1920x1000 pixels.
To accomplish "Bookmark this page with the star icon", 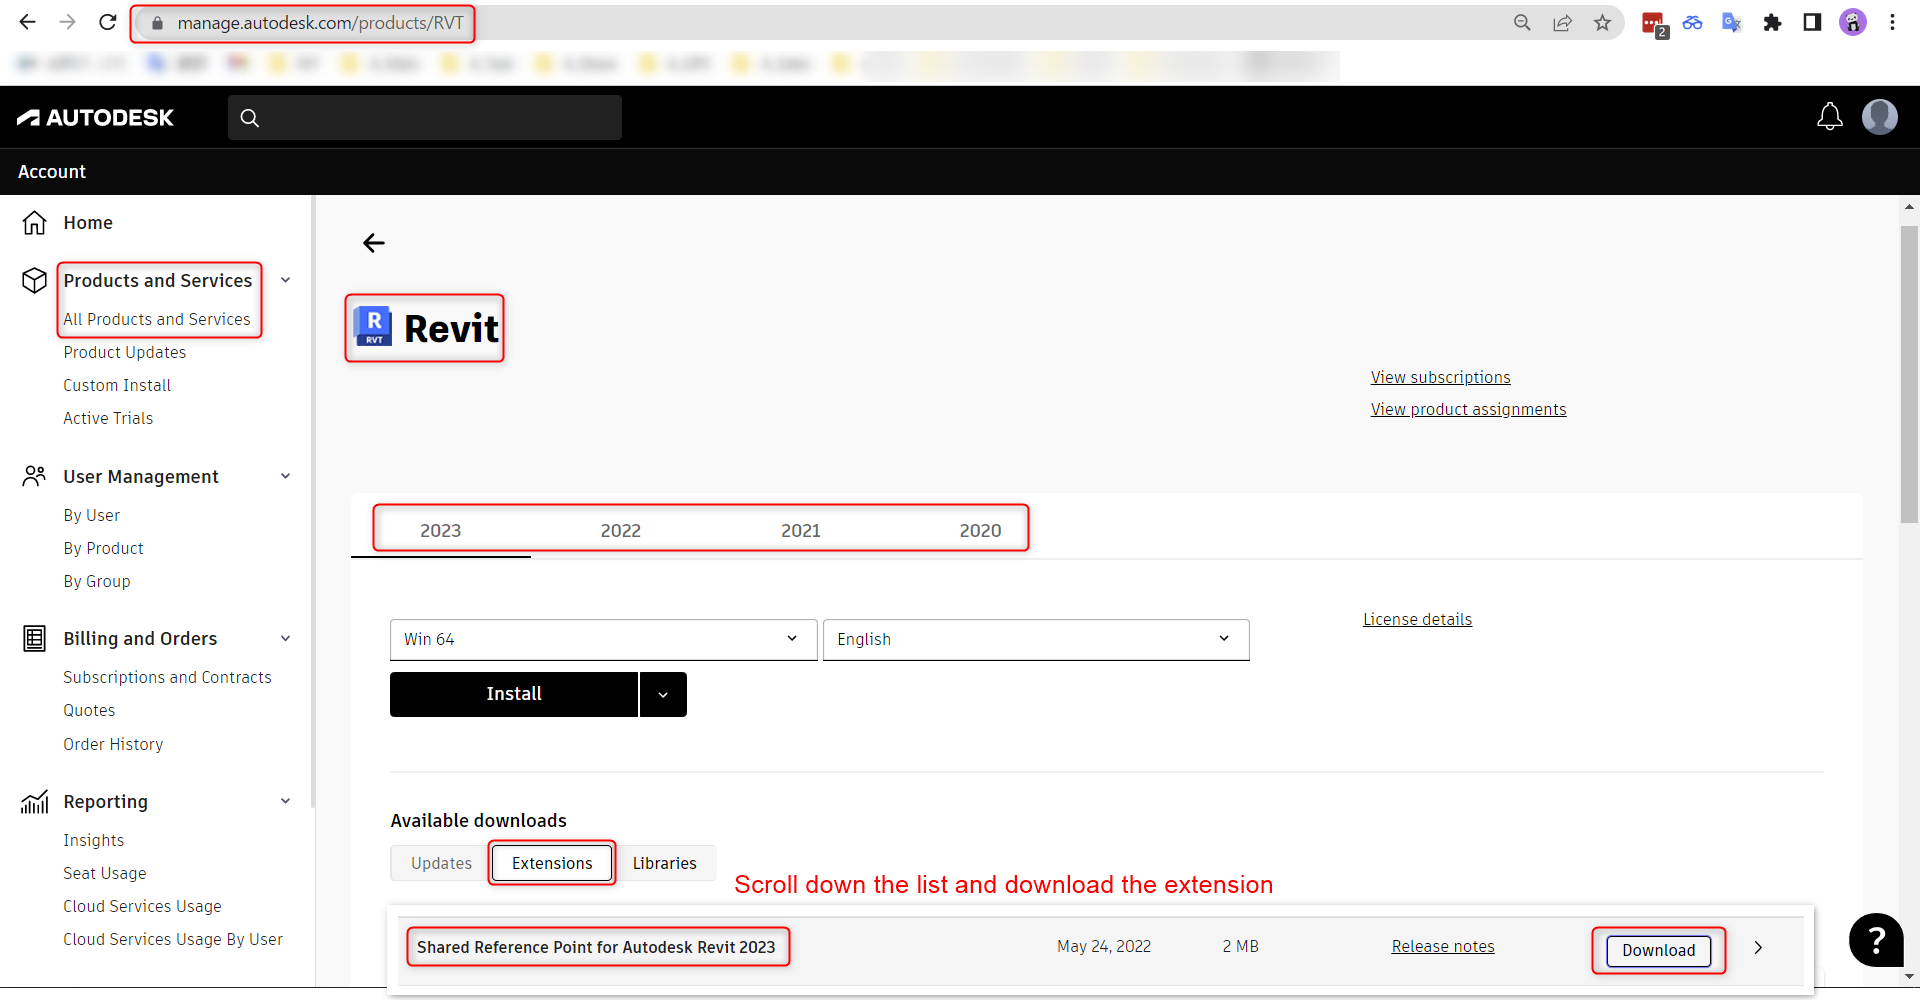I will (x=1603, y=23).
